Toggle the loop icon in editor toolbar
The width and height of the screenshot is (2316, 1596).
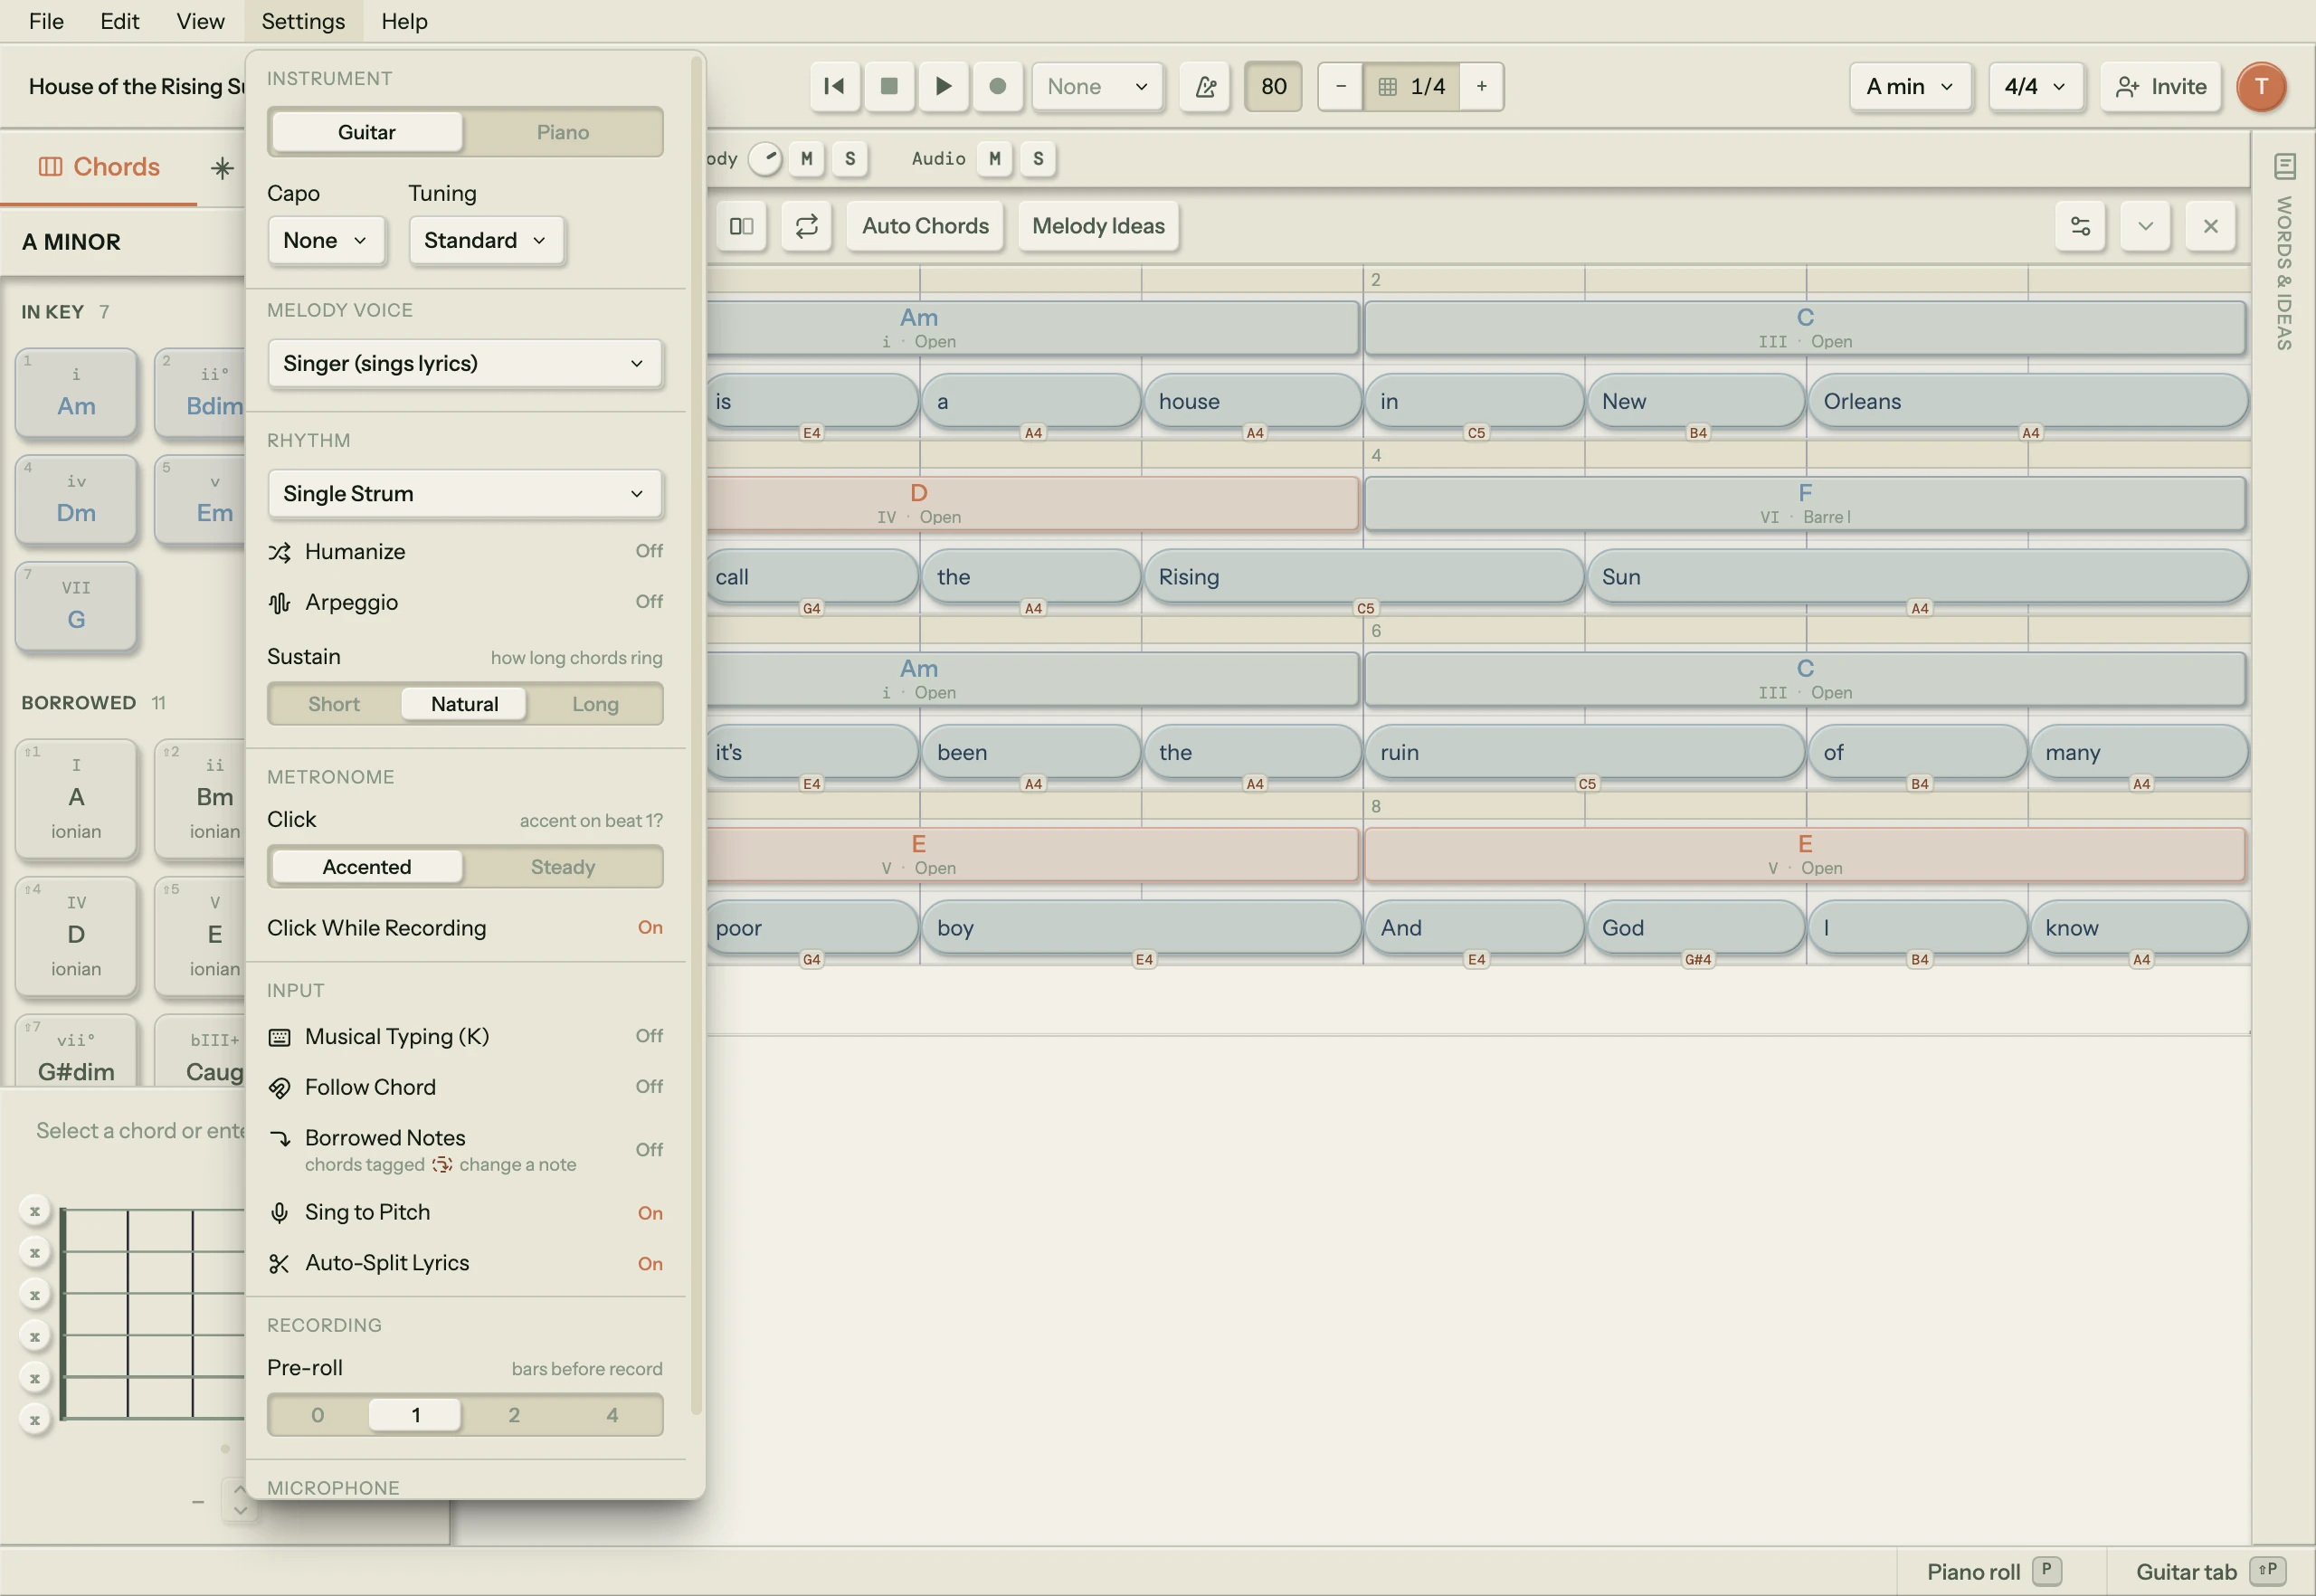[x=806, y=226]
